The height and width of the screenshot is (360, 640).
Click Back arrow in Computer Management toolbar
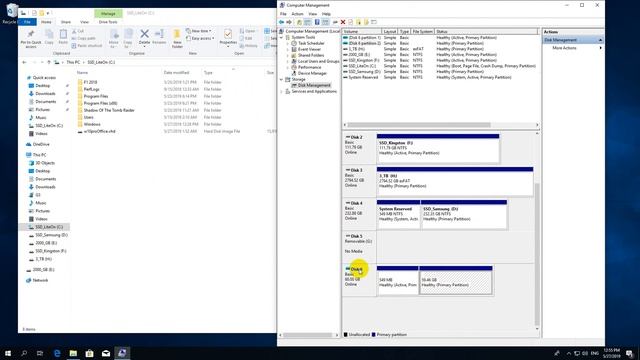click(282, 22)
